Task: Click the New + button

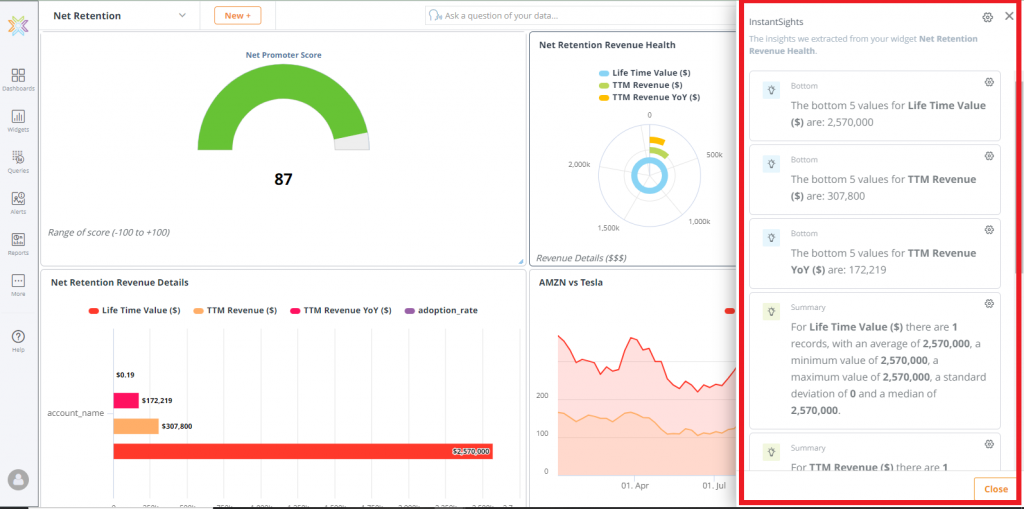Action: (x=238, y=16)
